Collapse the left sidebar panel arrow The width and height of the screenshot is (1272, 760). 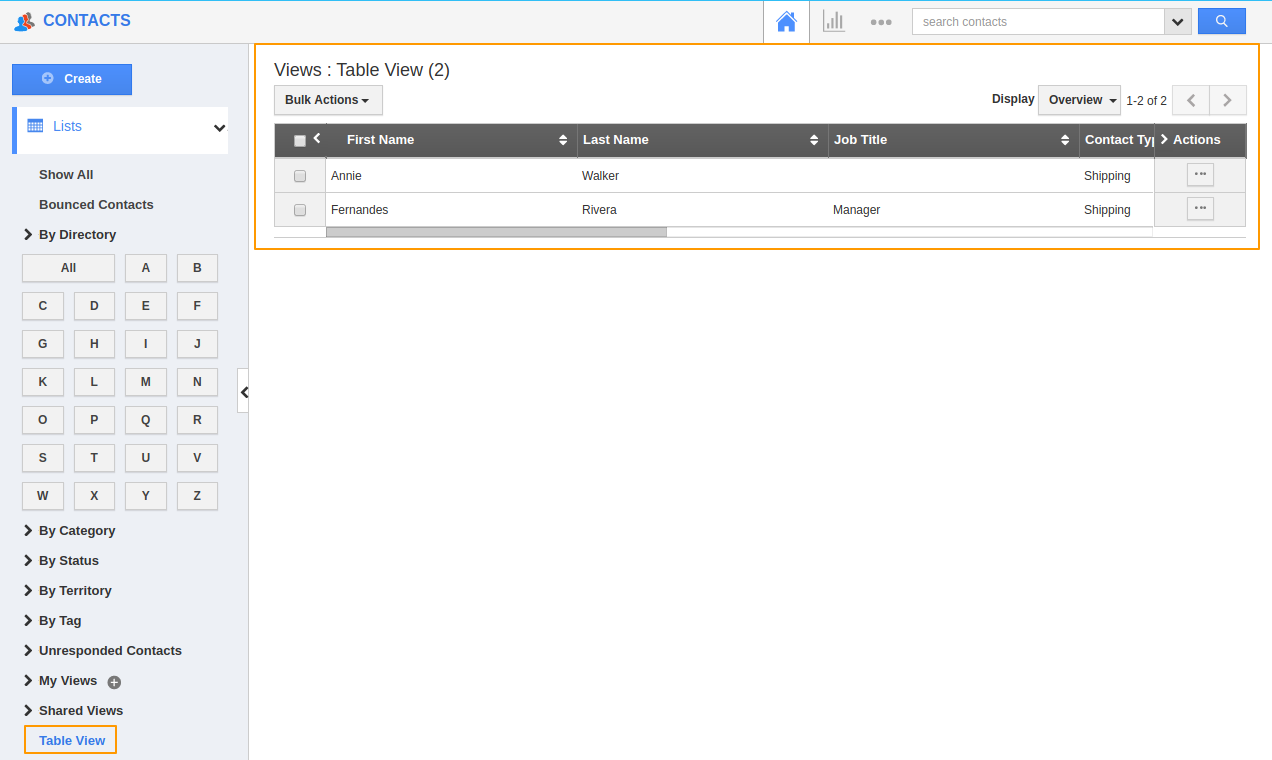pyautogui.click(x=243, y=391)
